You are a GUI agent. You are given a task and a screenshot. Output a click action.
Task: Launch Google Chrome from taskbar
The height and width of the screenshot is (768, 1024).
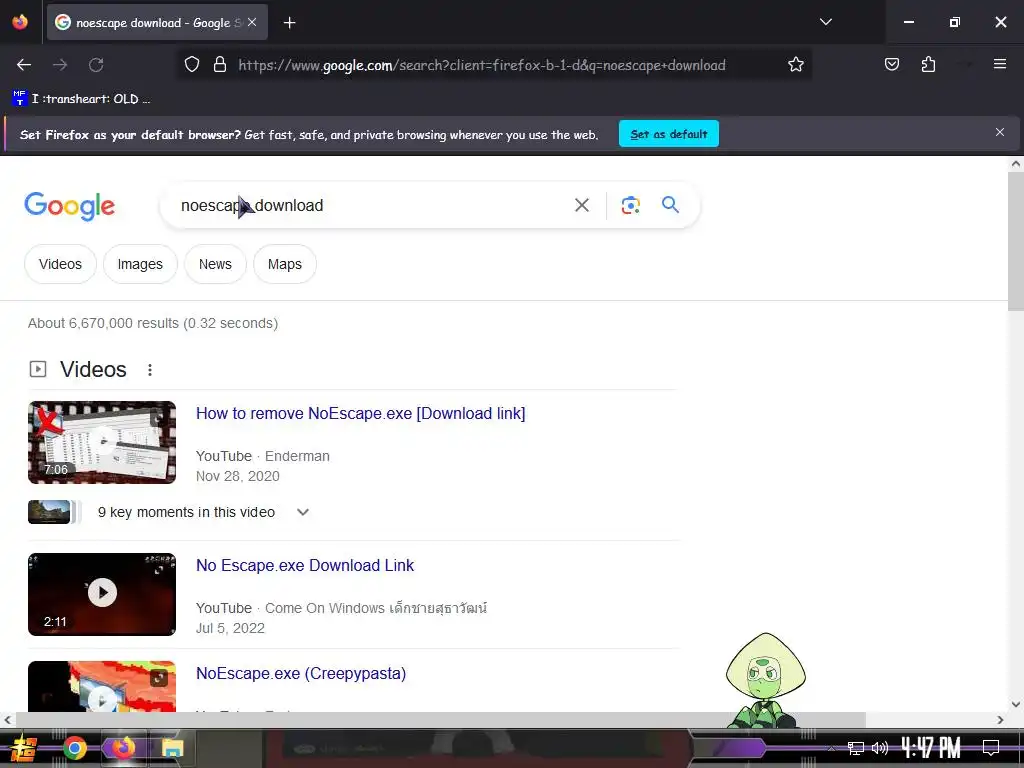click(x=74, y=748)
